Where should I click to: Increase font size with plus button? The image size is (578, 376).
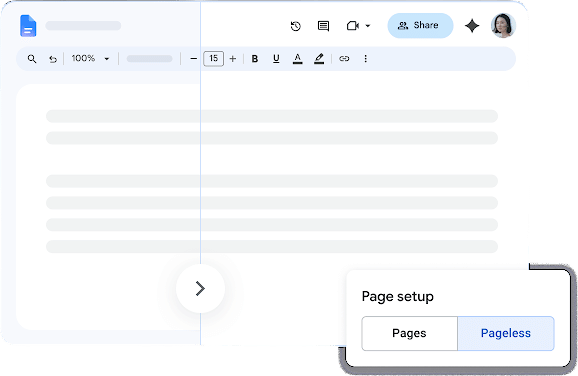click(233, 59)
